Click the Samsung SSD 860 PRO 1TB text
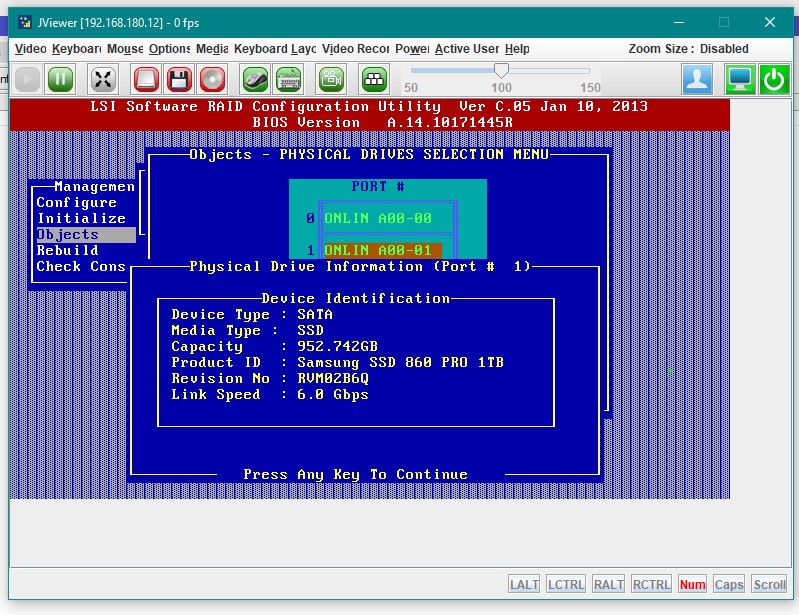This screenshot has width=799, height=615. pyautogui.click(x=401, y=362)
